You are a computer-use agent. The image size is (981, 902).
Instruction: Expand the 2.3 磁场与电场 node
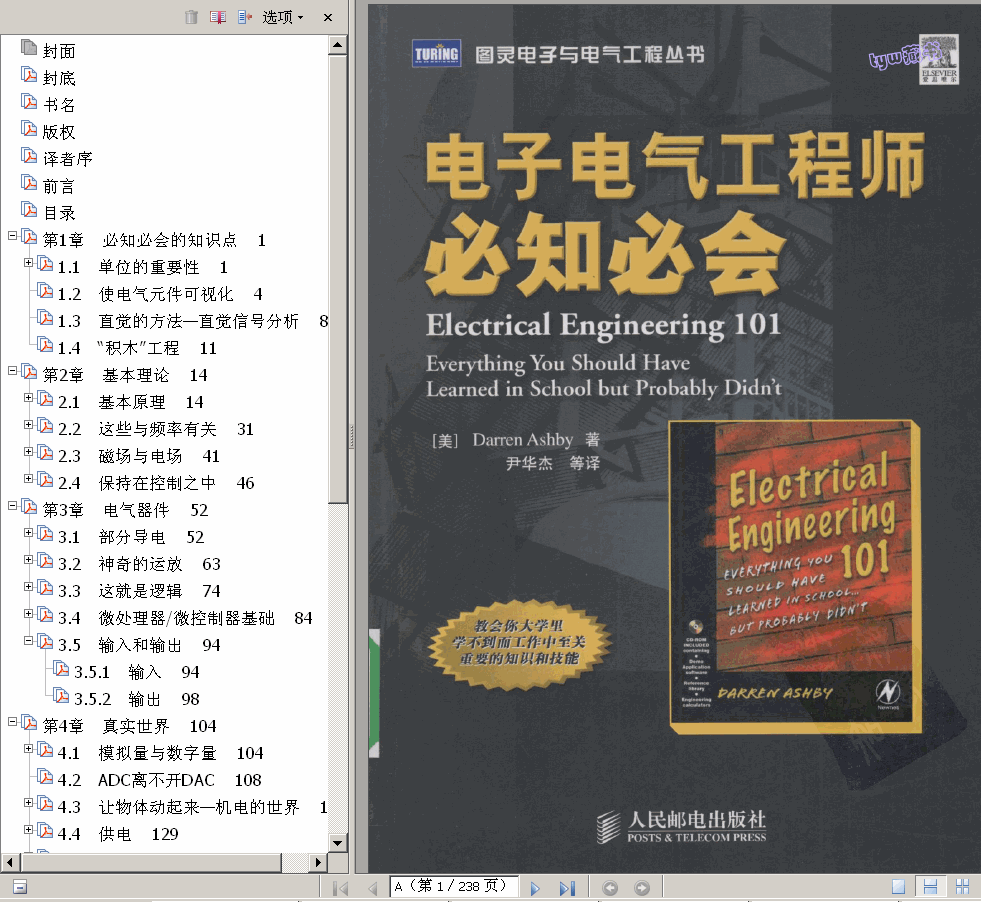(x=28, y=452)
